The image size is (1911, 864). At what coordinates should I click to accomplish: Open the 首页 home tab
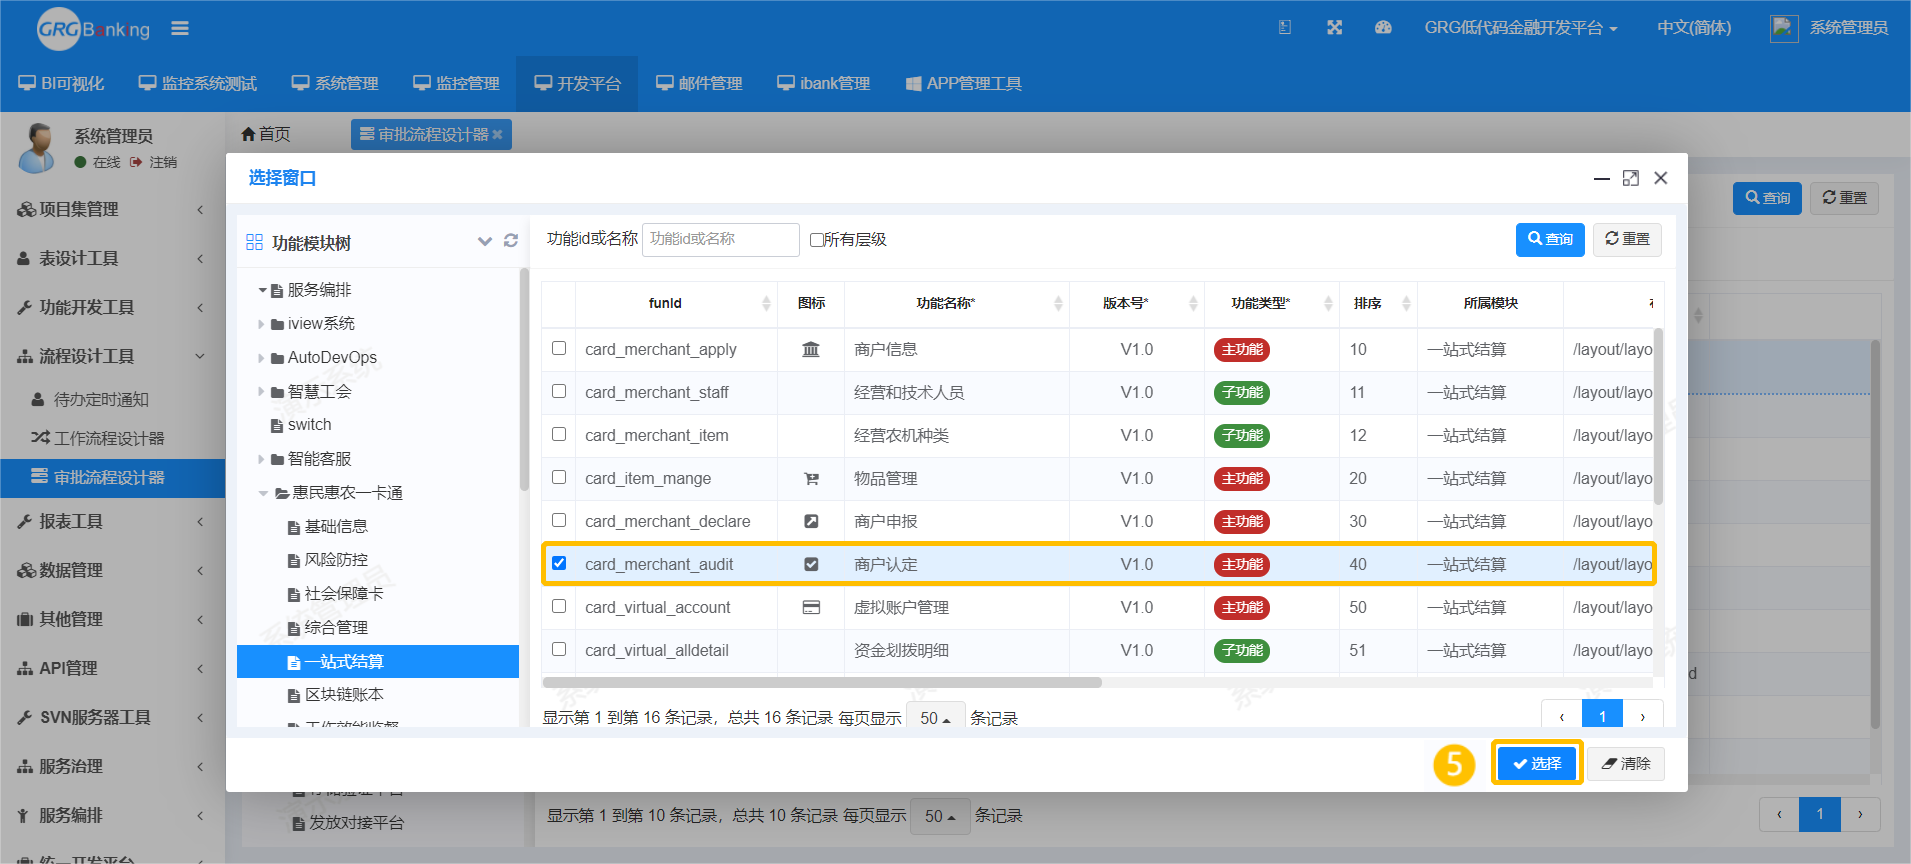pos(266,134)
